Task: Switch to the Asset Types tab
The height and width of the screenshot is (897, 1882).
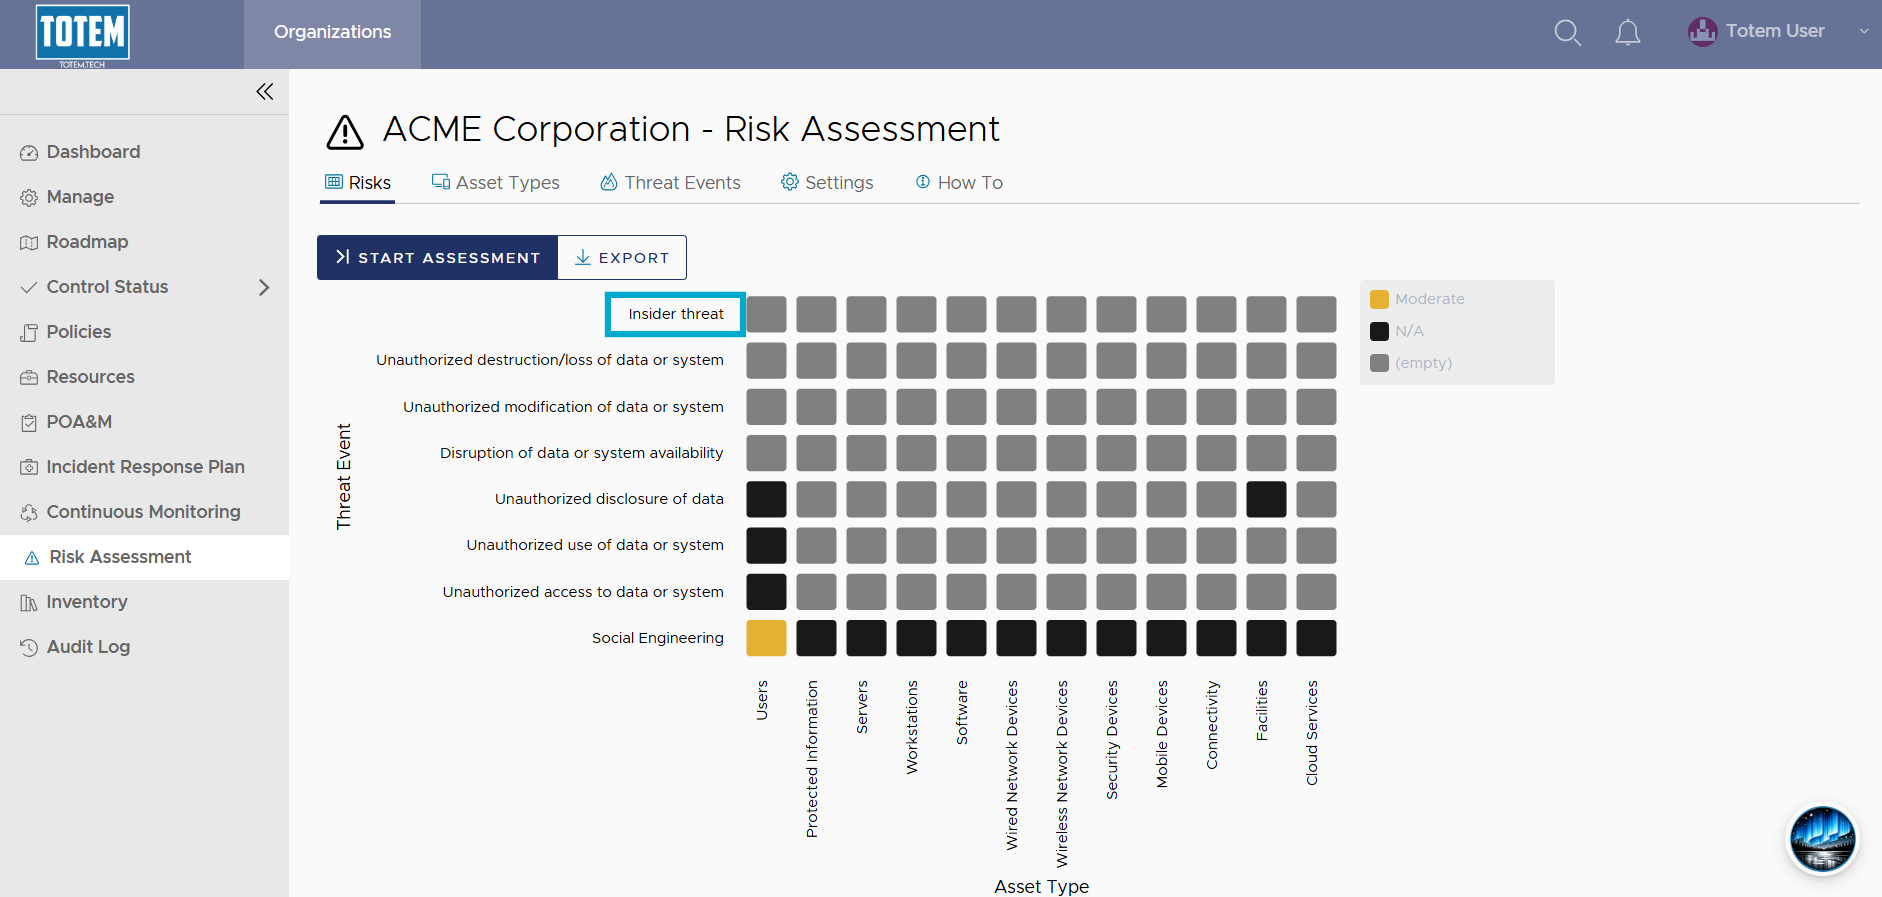Action: (x=495, y=183)
